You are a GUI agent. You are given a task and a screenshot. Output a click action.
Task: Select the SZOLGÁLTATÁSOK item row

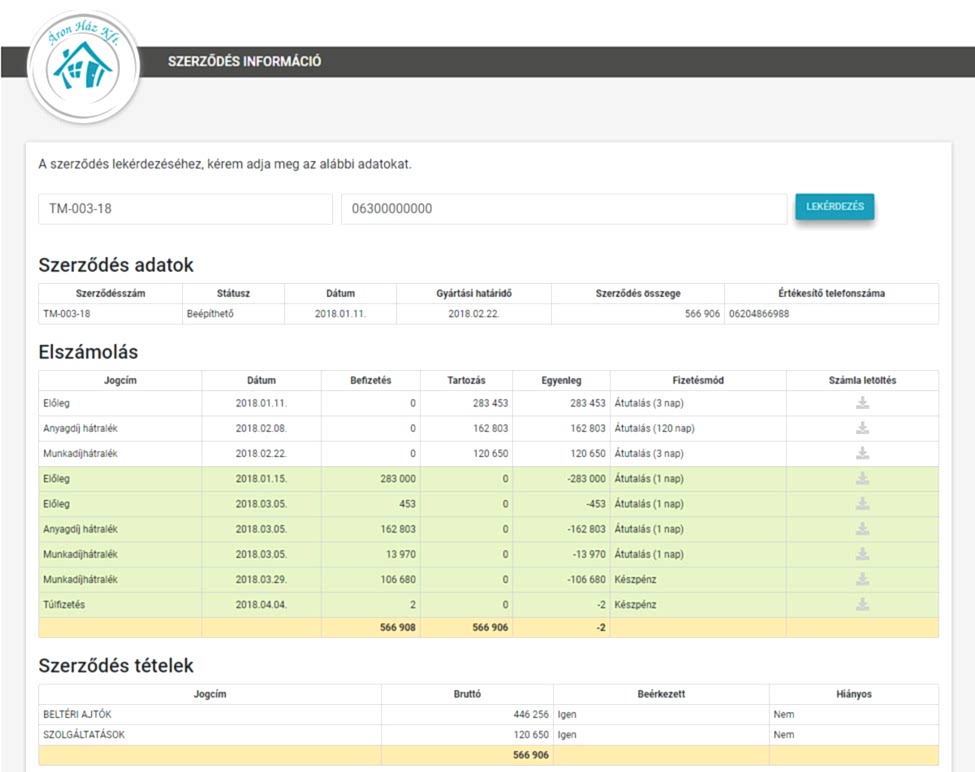point(210,734)
